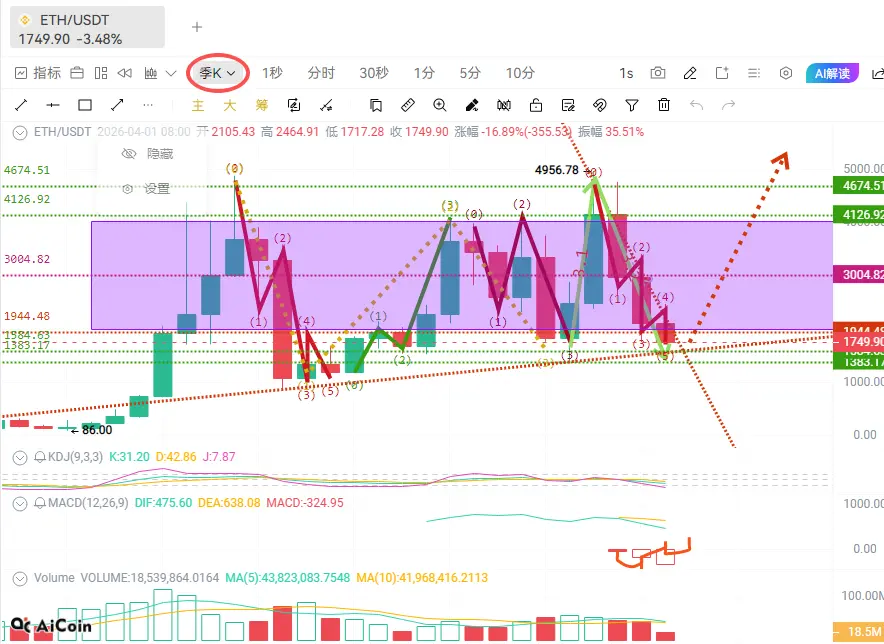This screenshot has width=884, height=644.
Task: Select the trend line drawing tool
Action: click(x=21, y=105)
